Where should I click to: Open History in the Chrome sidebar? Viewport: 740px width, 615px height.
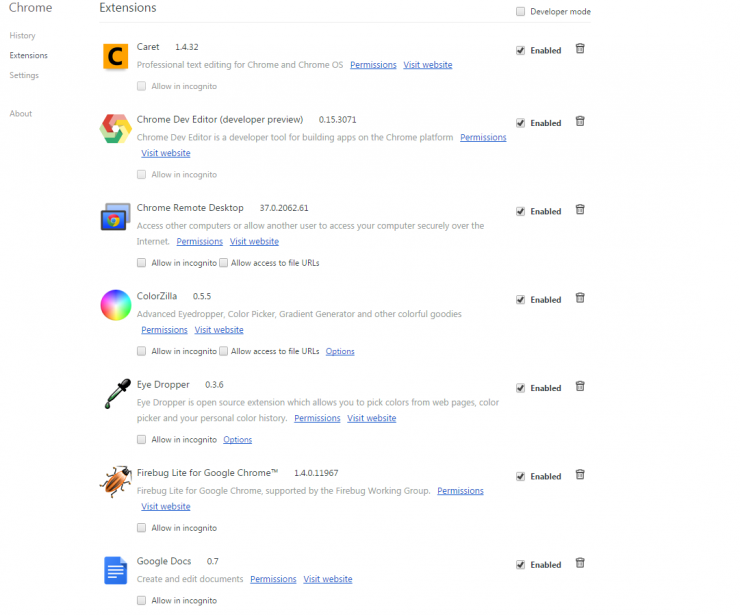pyautogui.click(x=22, y=35)
